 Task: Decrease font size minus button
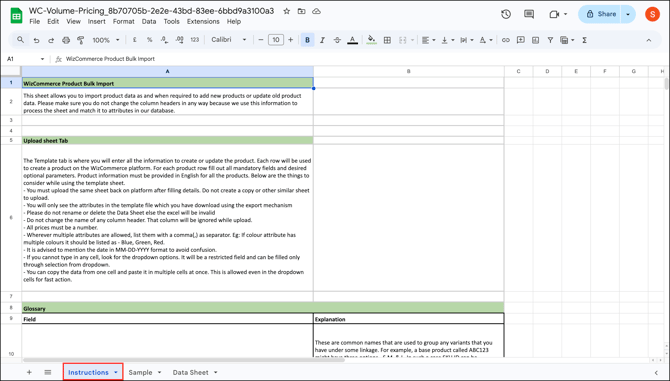[261, 40]
